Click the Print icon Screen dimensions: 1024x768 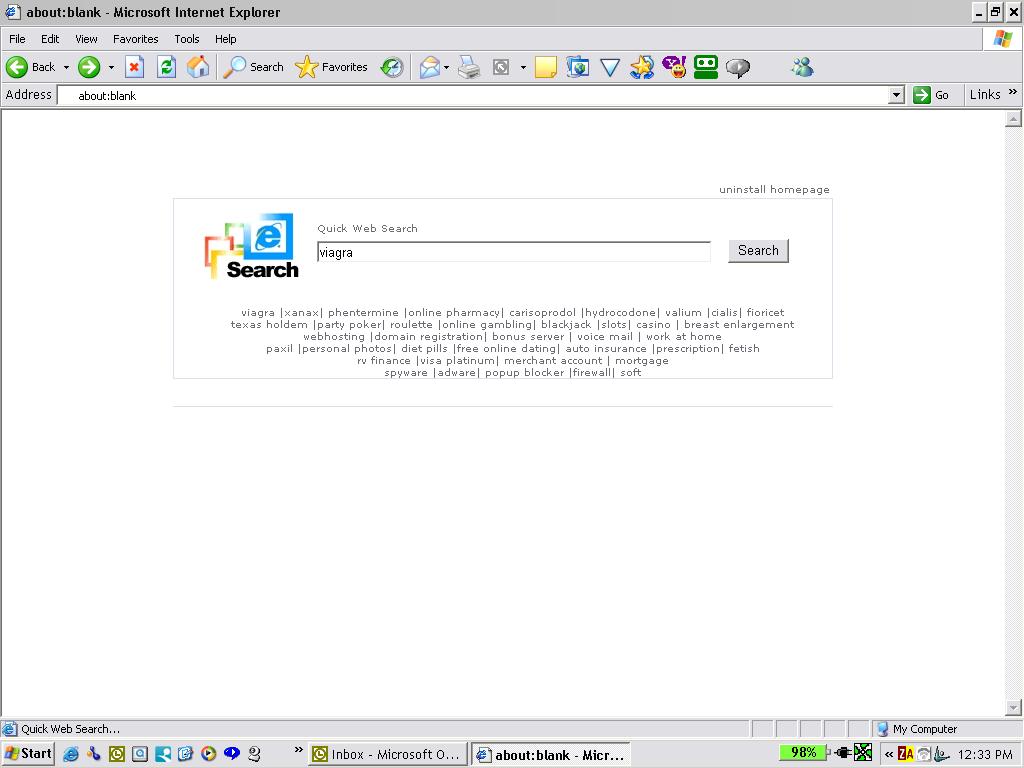[x=468, y=67]
